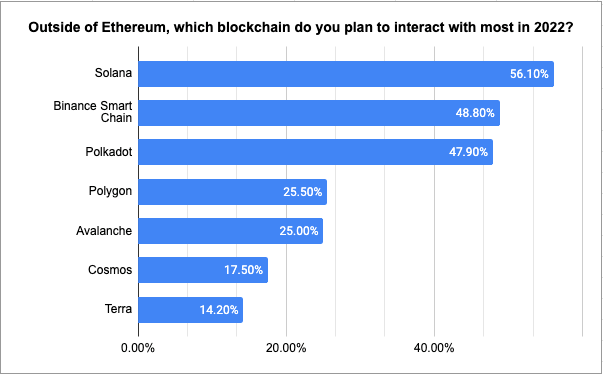This screenshot has height=374, width=603.
Task: Select the 47.90% data label
Action: (468, 152)
